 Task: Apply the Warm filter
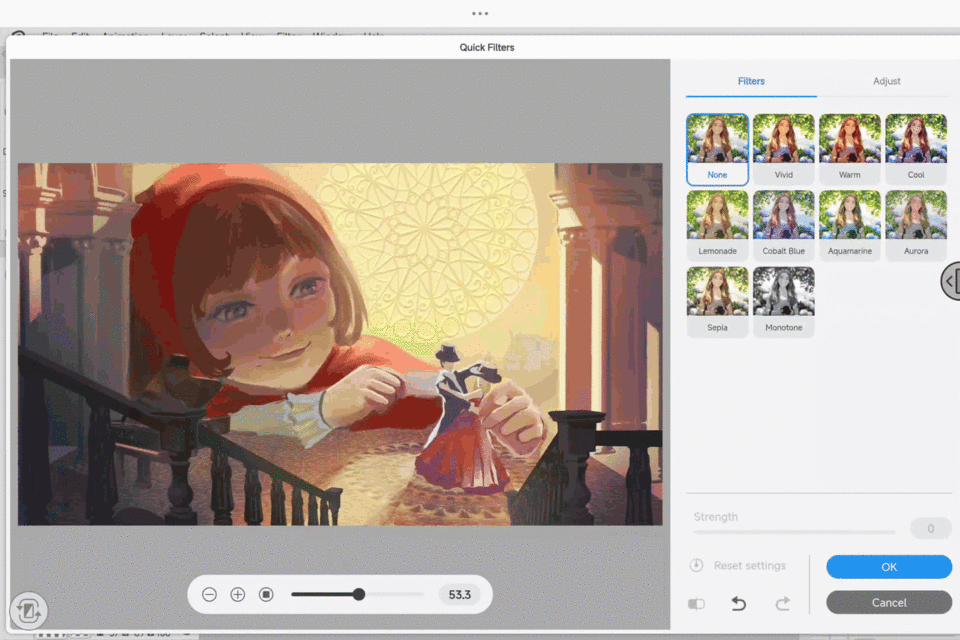[849, 149]
